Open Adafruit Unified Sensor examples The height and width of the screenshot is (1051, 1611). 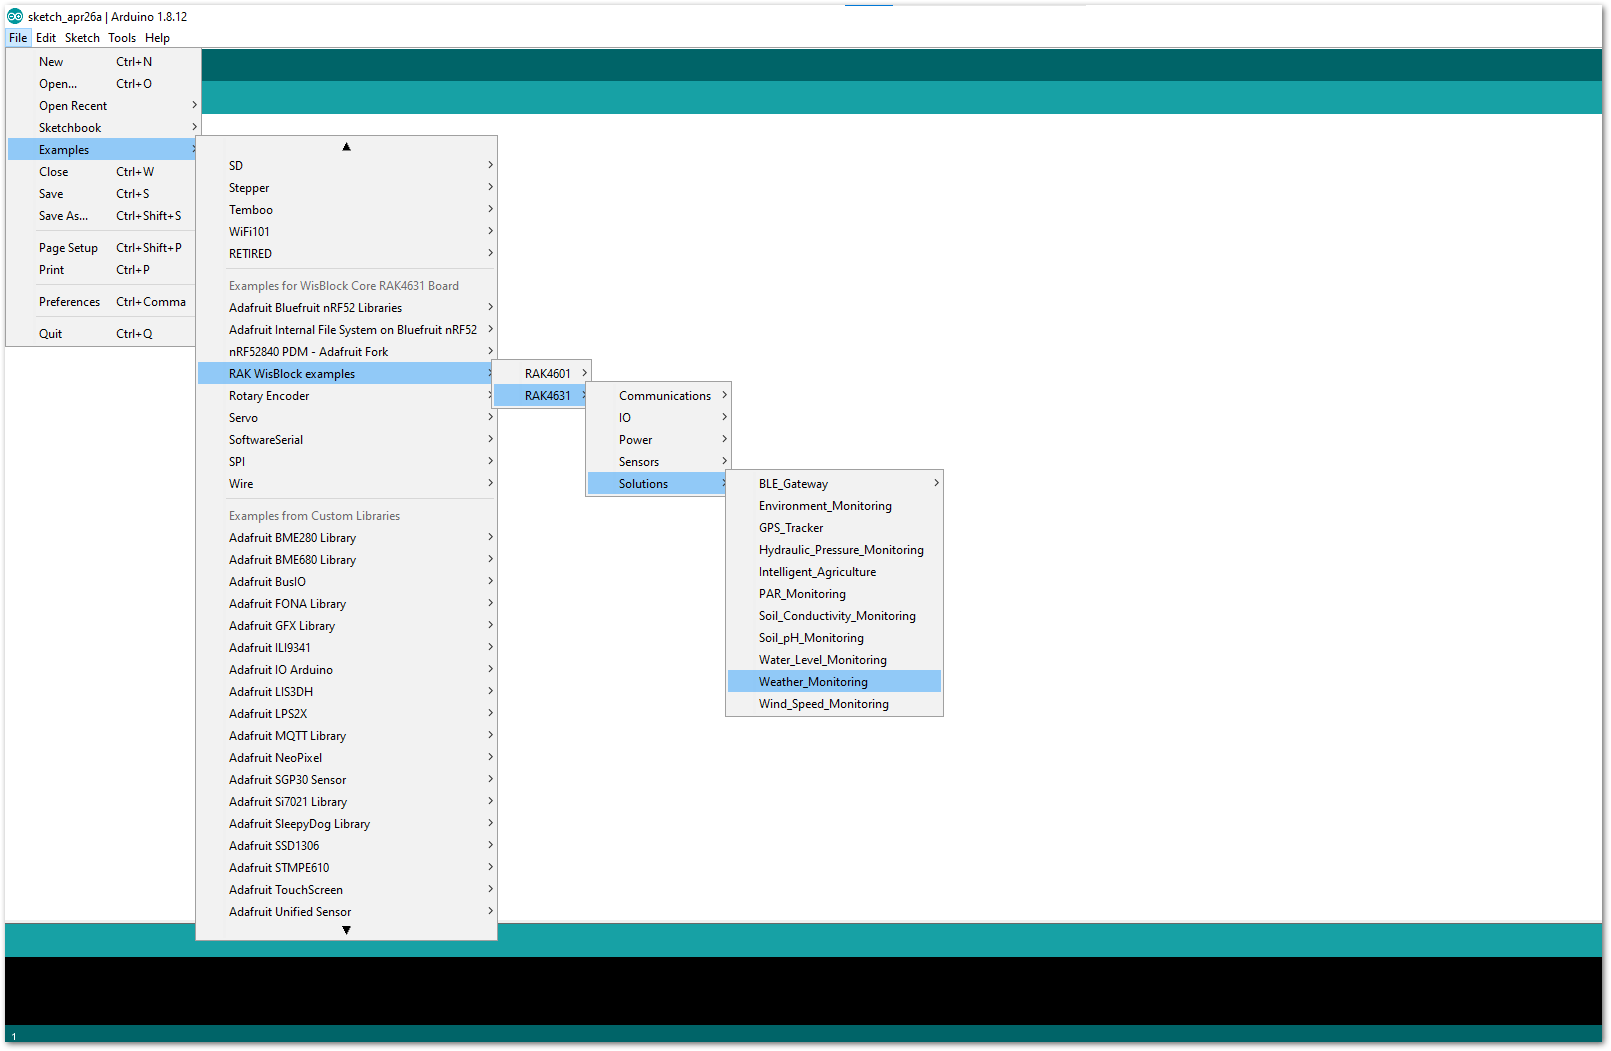pos(346,912)
